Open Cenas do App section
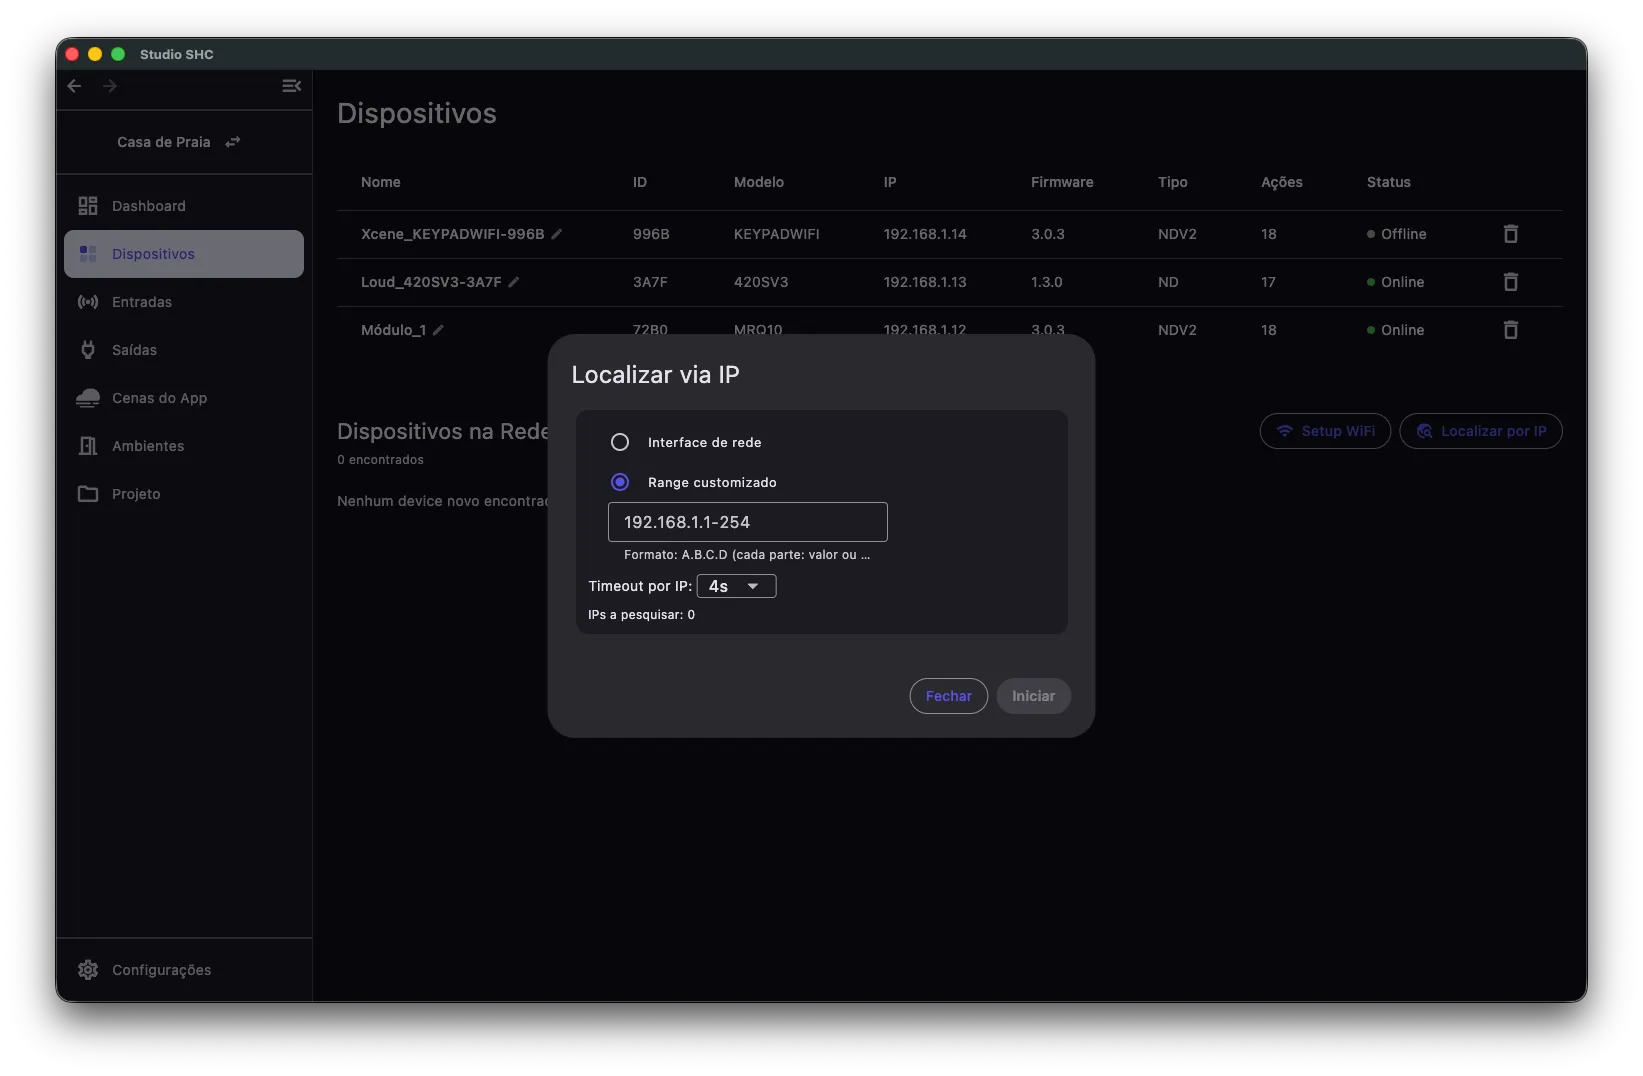 click(184, 398)
